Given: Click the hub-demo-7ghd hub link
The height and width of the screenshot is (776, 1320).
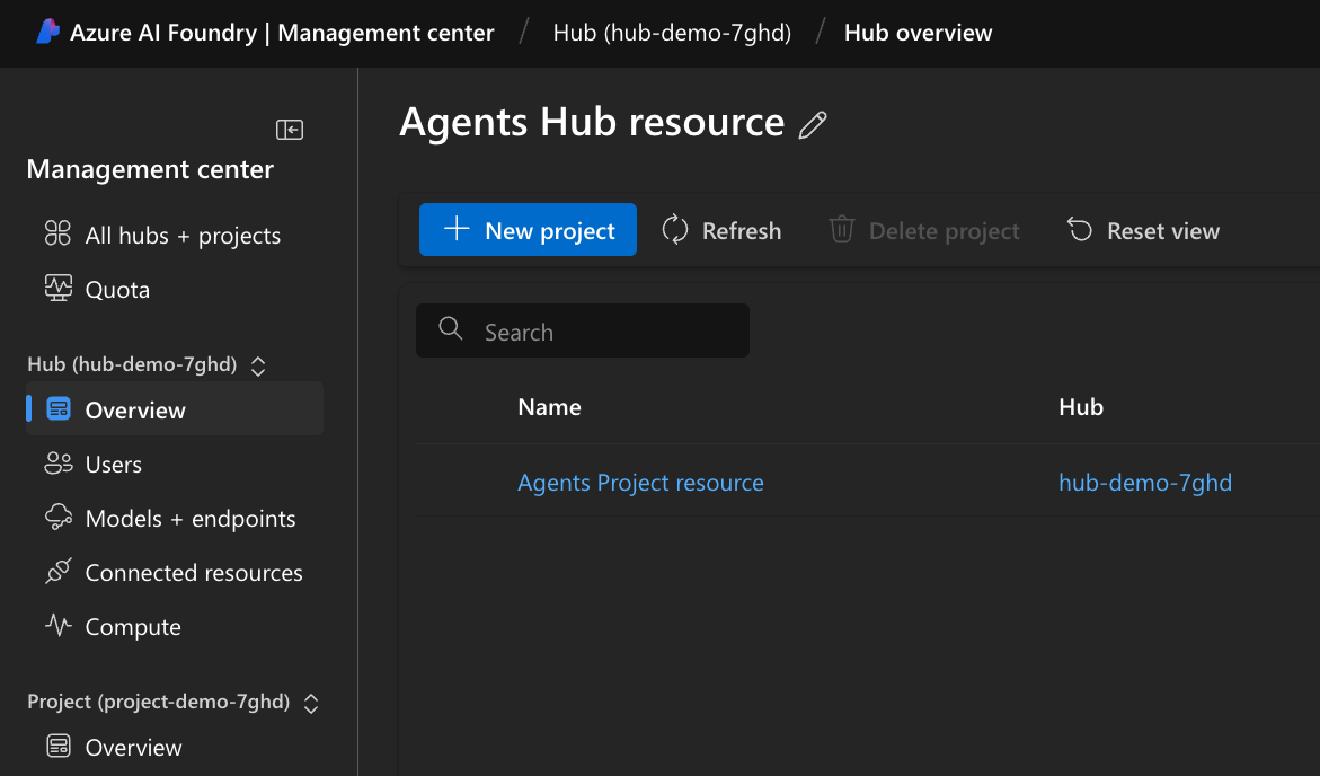Looking at the screenshot, I should 1145,482.
